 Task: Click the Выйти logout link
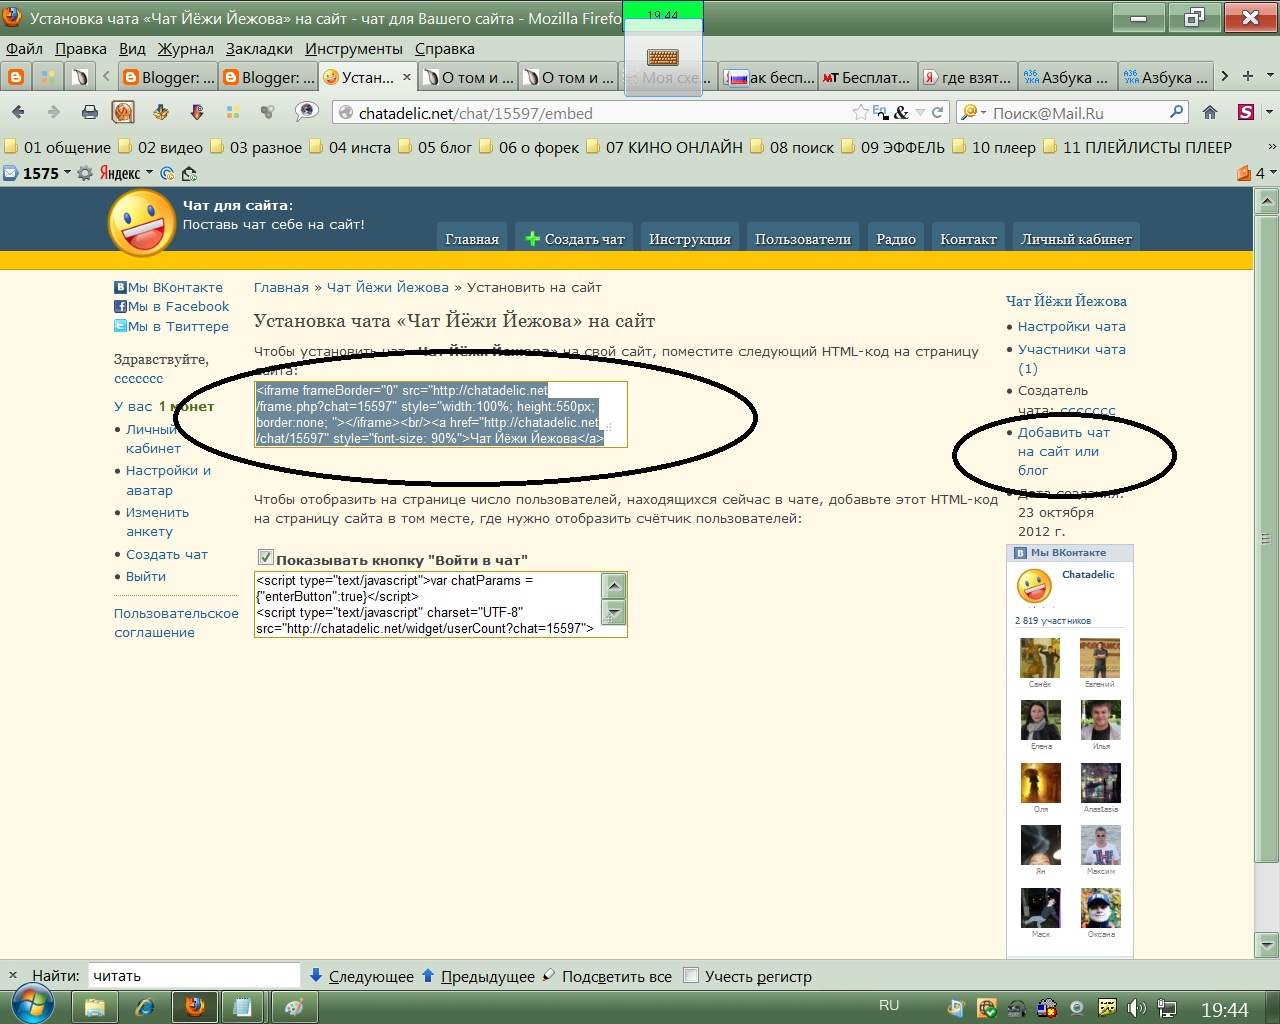146,576
